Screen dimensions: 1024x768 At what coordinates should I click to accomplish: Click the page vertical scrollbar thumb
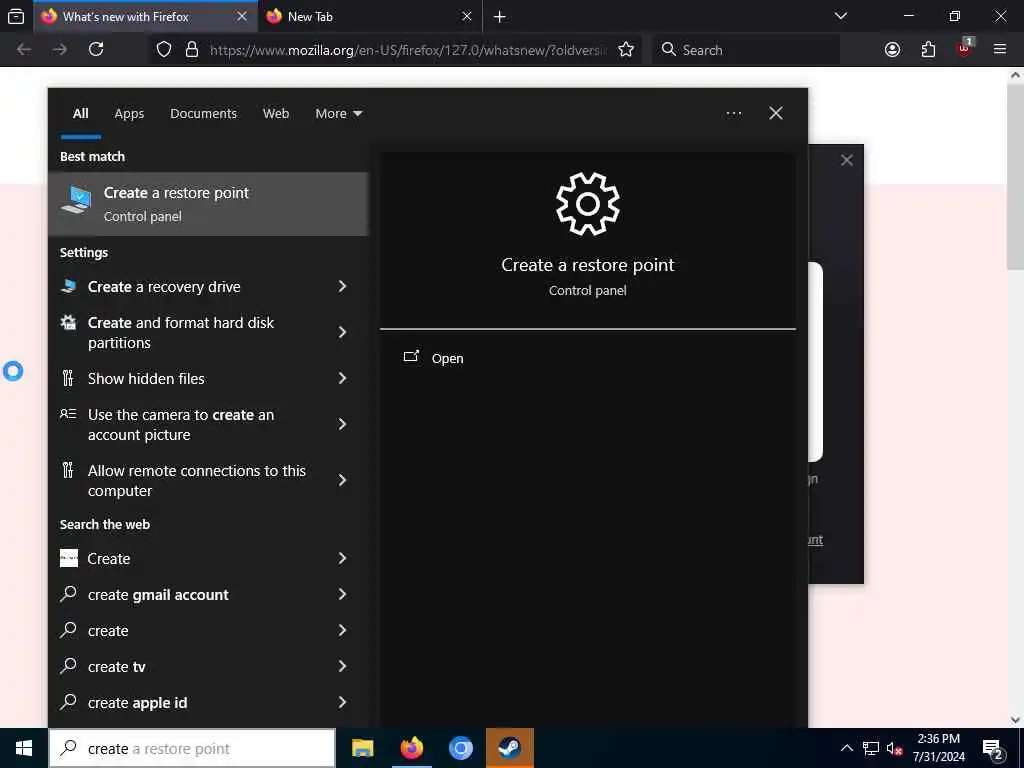pyautogui.click(x=1015, y=176)
